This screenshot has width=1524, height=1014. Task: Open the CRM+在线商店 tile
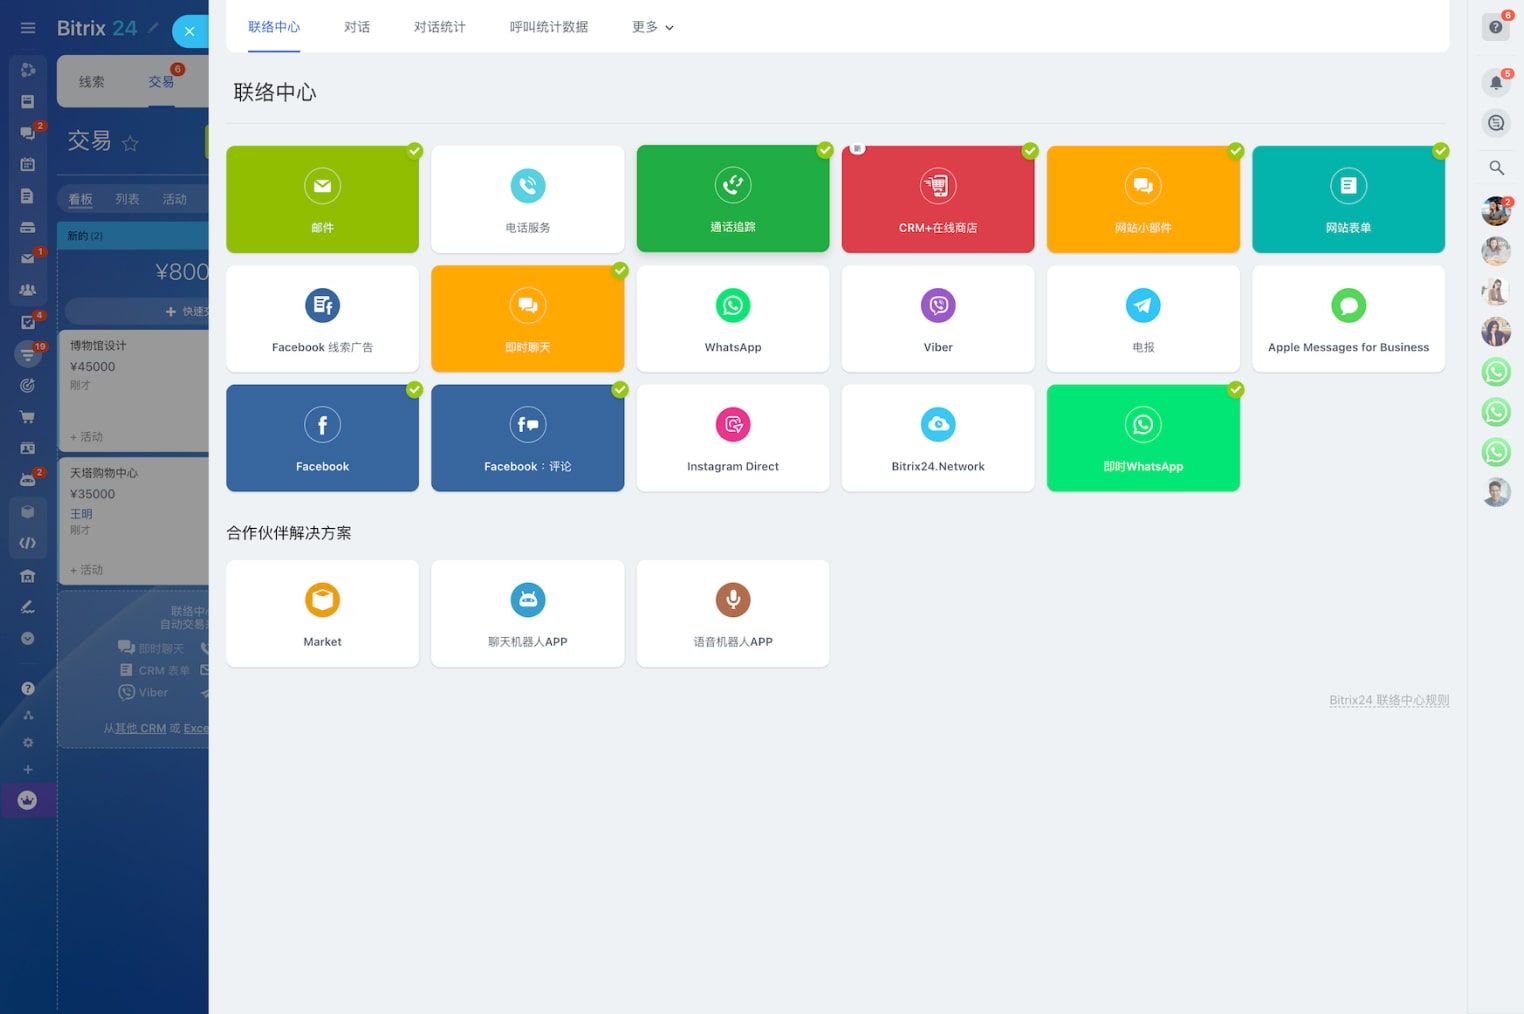[x=938, y=199]
